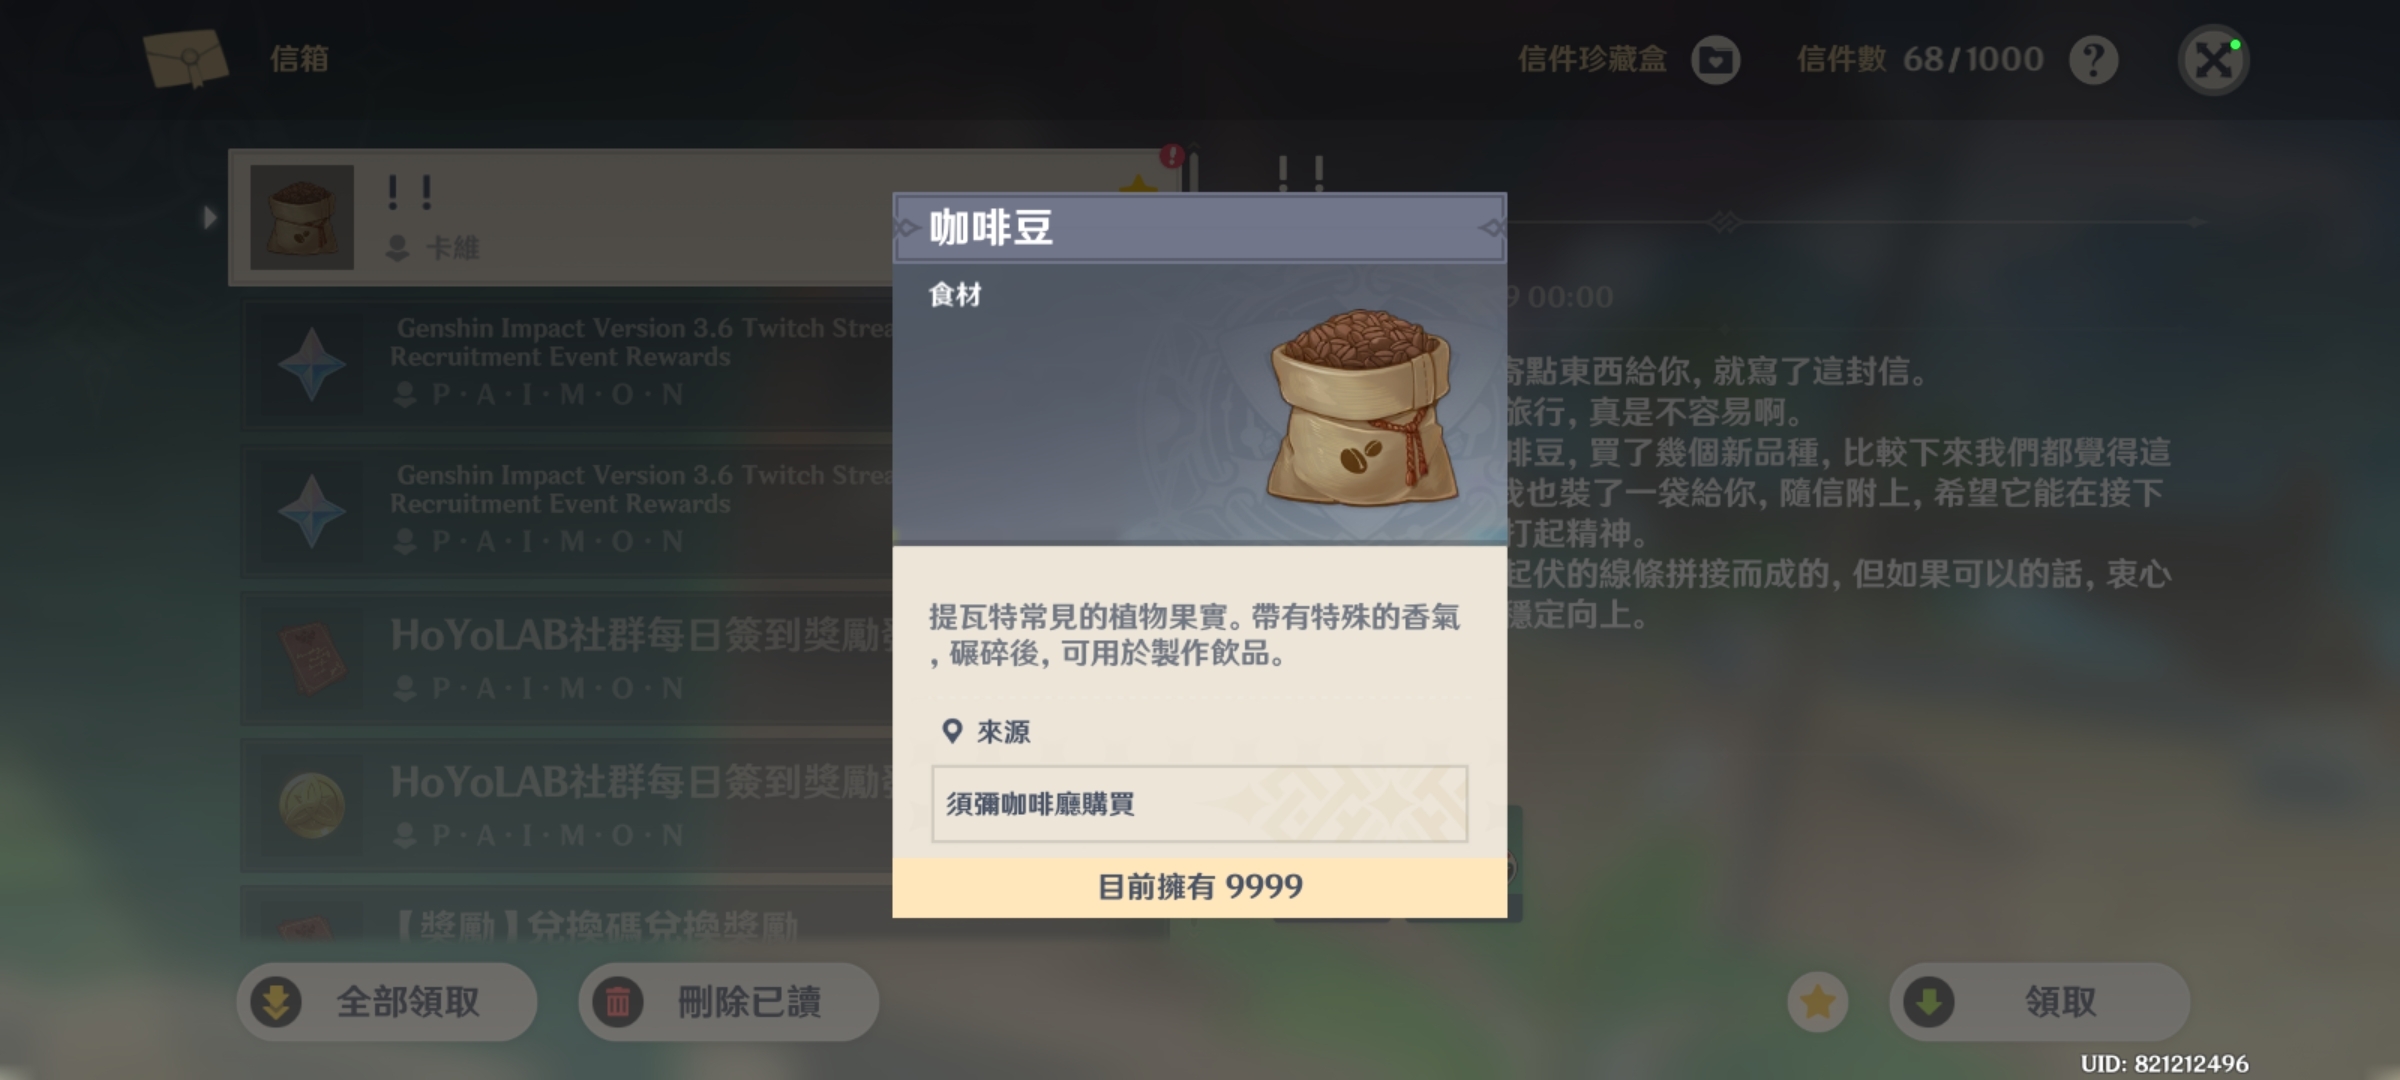Click 領取 to claim the attachment

point(2040,1002)
